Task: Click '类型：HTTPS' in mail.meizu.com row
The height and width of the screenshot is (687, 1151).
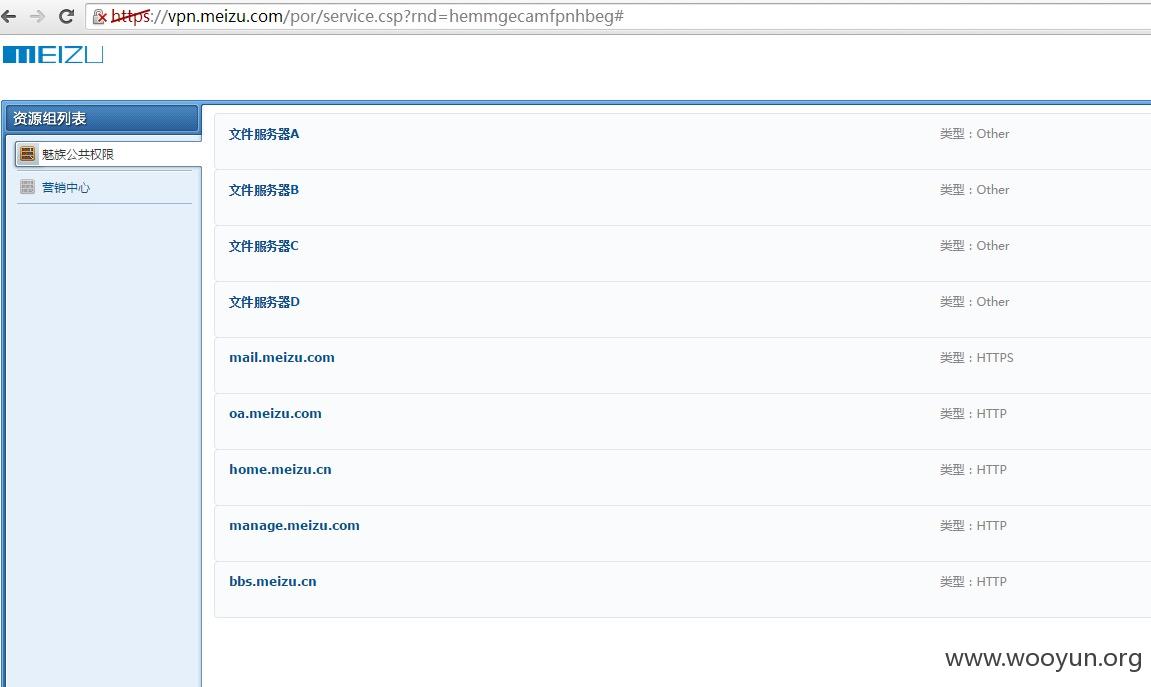Action: [977, 357]
